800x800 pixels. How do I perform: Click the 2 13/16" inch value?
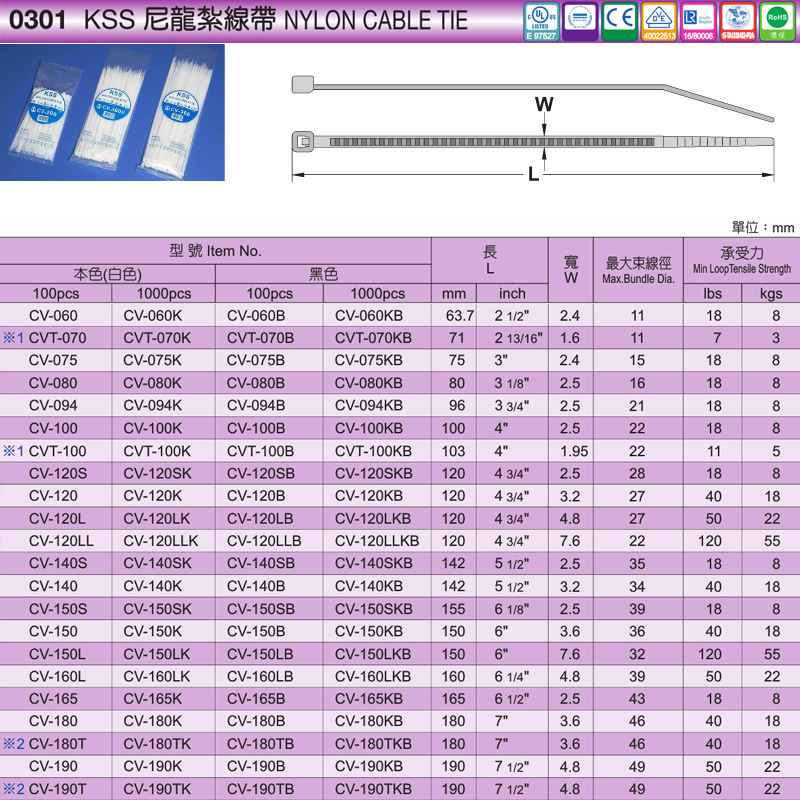click(x=518, y=338)
